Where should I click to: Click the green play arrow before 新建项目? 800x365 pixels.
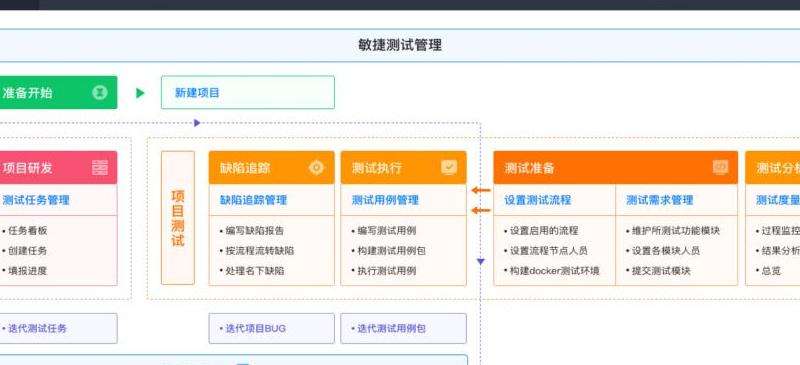[140, 93]
